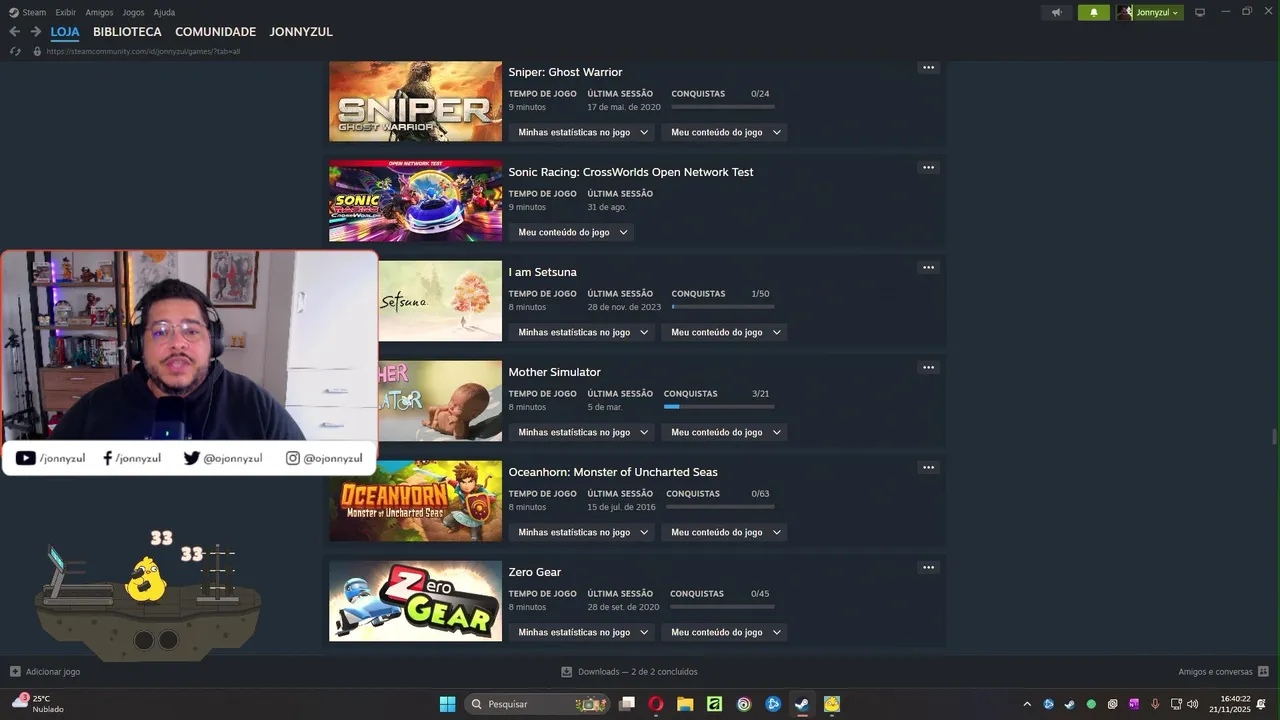Switch to the COMUNIDADE tab
The height and width of the screenshot is (720, 1280).
[215, 32]
